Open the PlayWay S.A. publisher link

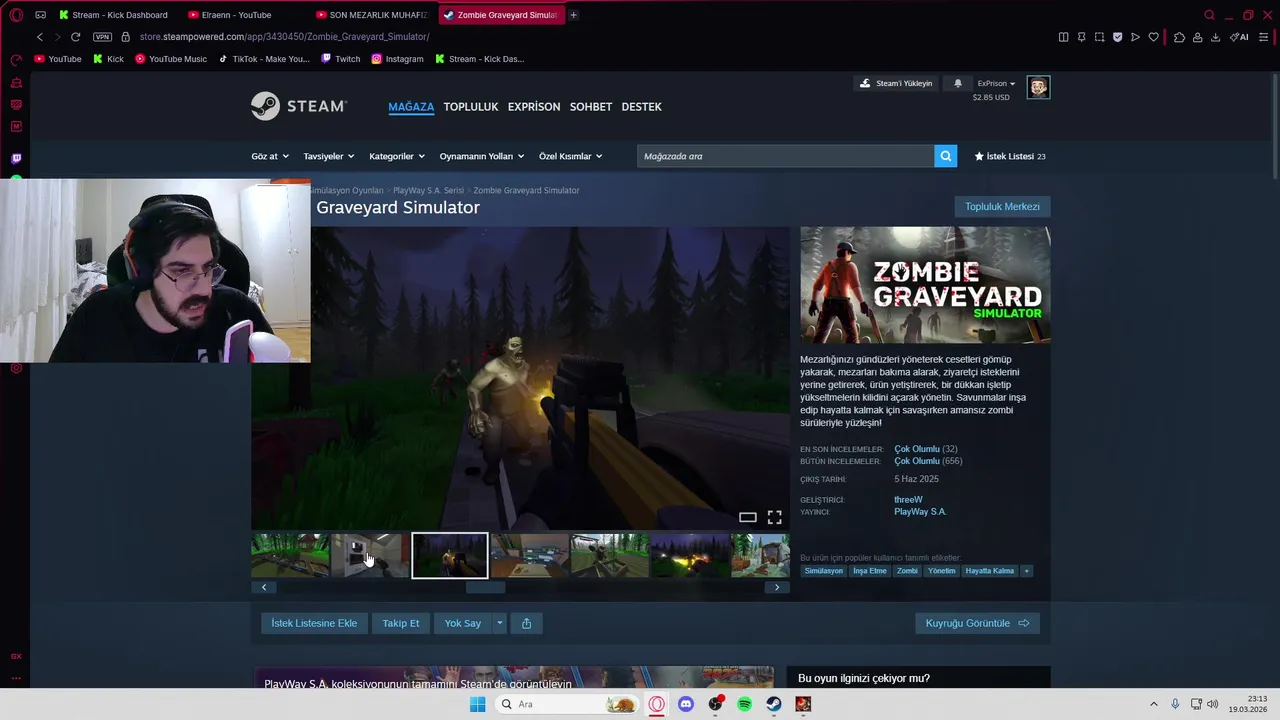[920, 512]
